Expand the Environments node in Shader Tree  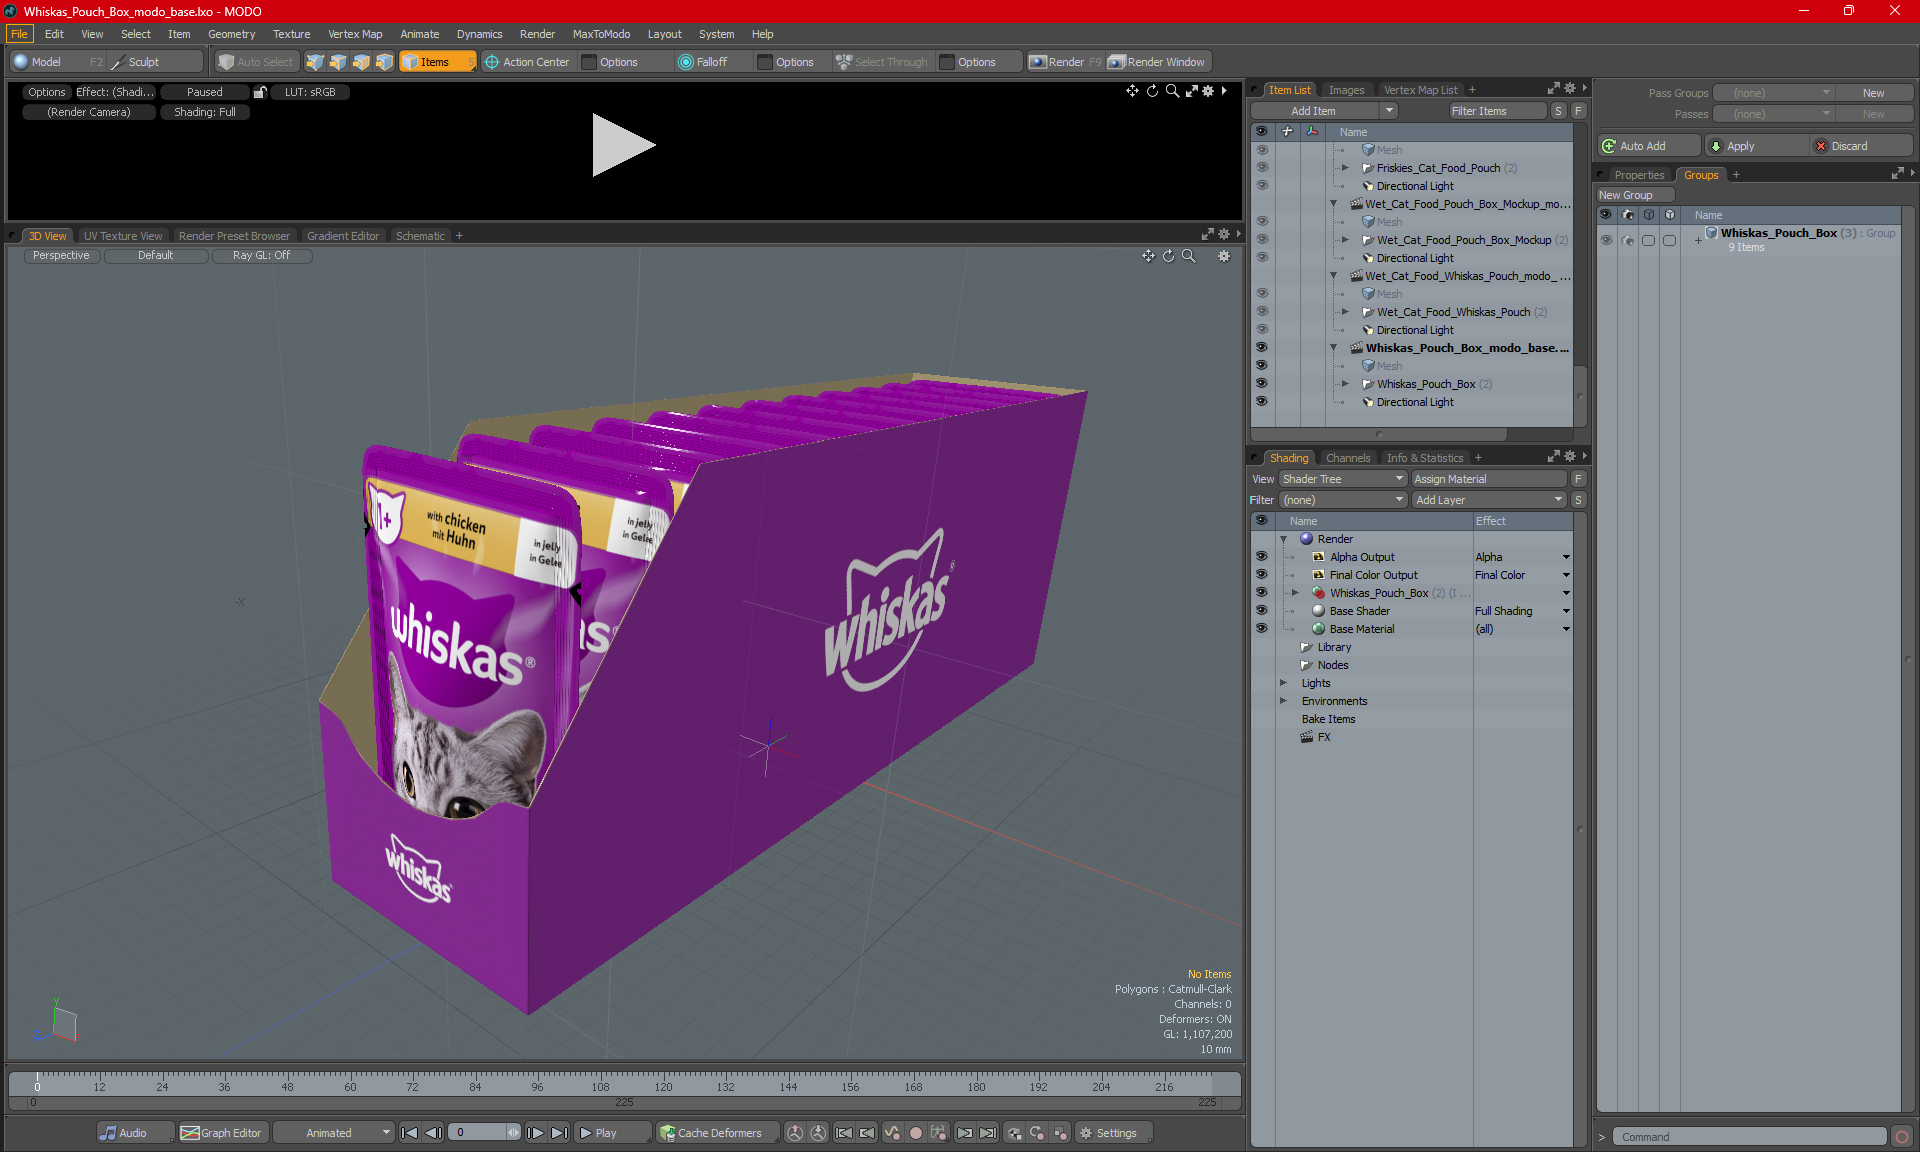(x=1283, y=701)
